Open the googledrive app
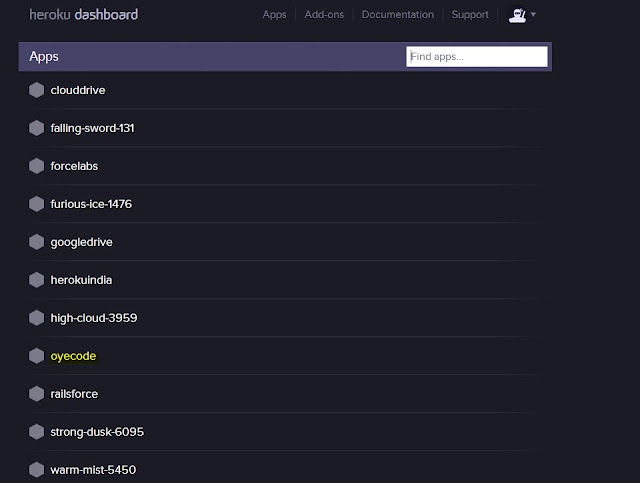640x483 pixels. tap(81, 243)
